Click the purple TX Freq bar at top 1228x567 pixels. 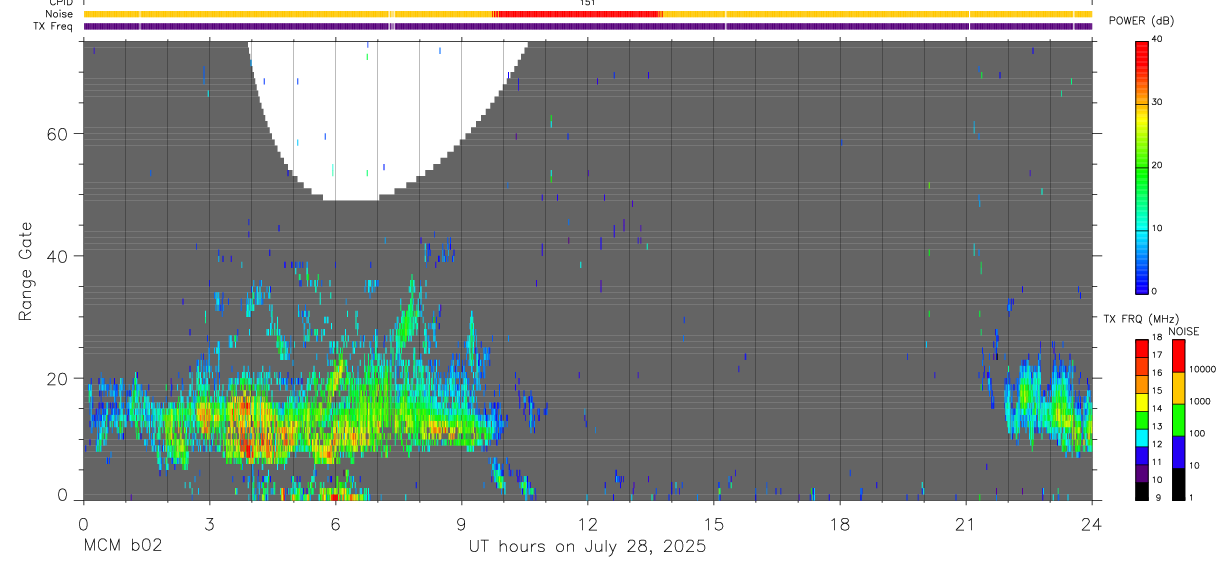[588, 26]
